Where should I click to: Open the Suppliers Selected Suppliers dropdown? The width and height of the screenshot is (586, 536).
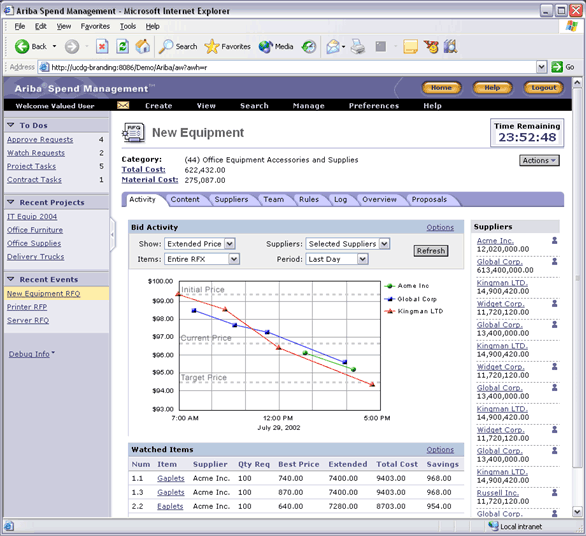[384, 244]
